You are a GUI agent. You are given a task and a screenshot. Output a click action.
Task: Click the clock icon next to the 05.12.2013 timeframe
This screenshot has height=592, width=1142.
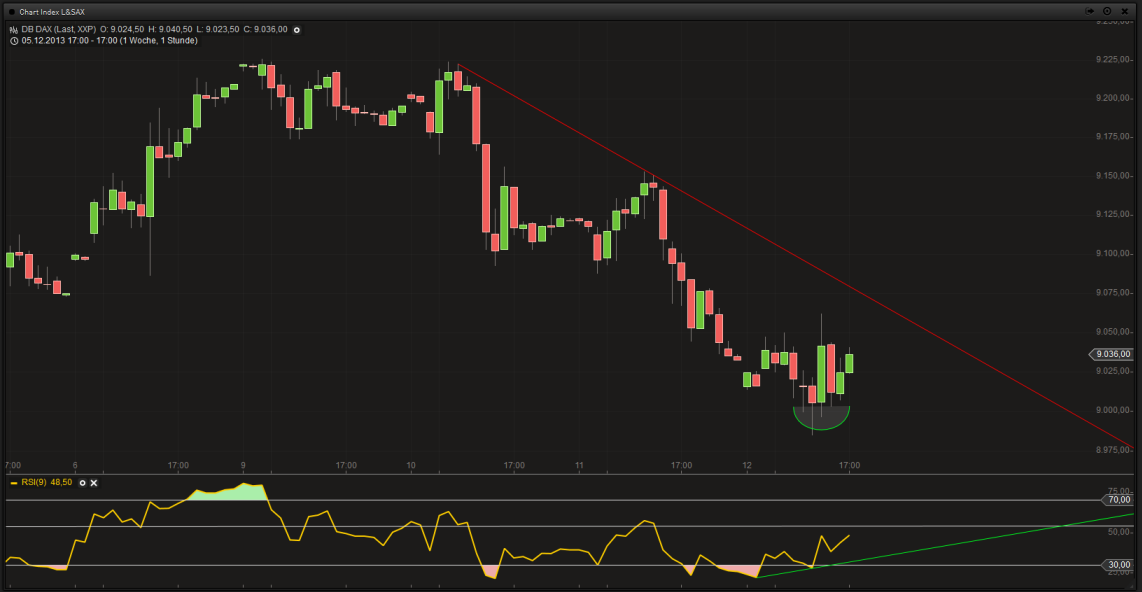(x=13, y=41)
